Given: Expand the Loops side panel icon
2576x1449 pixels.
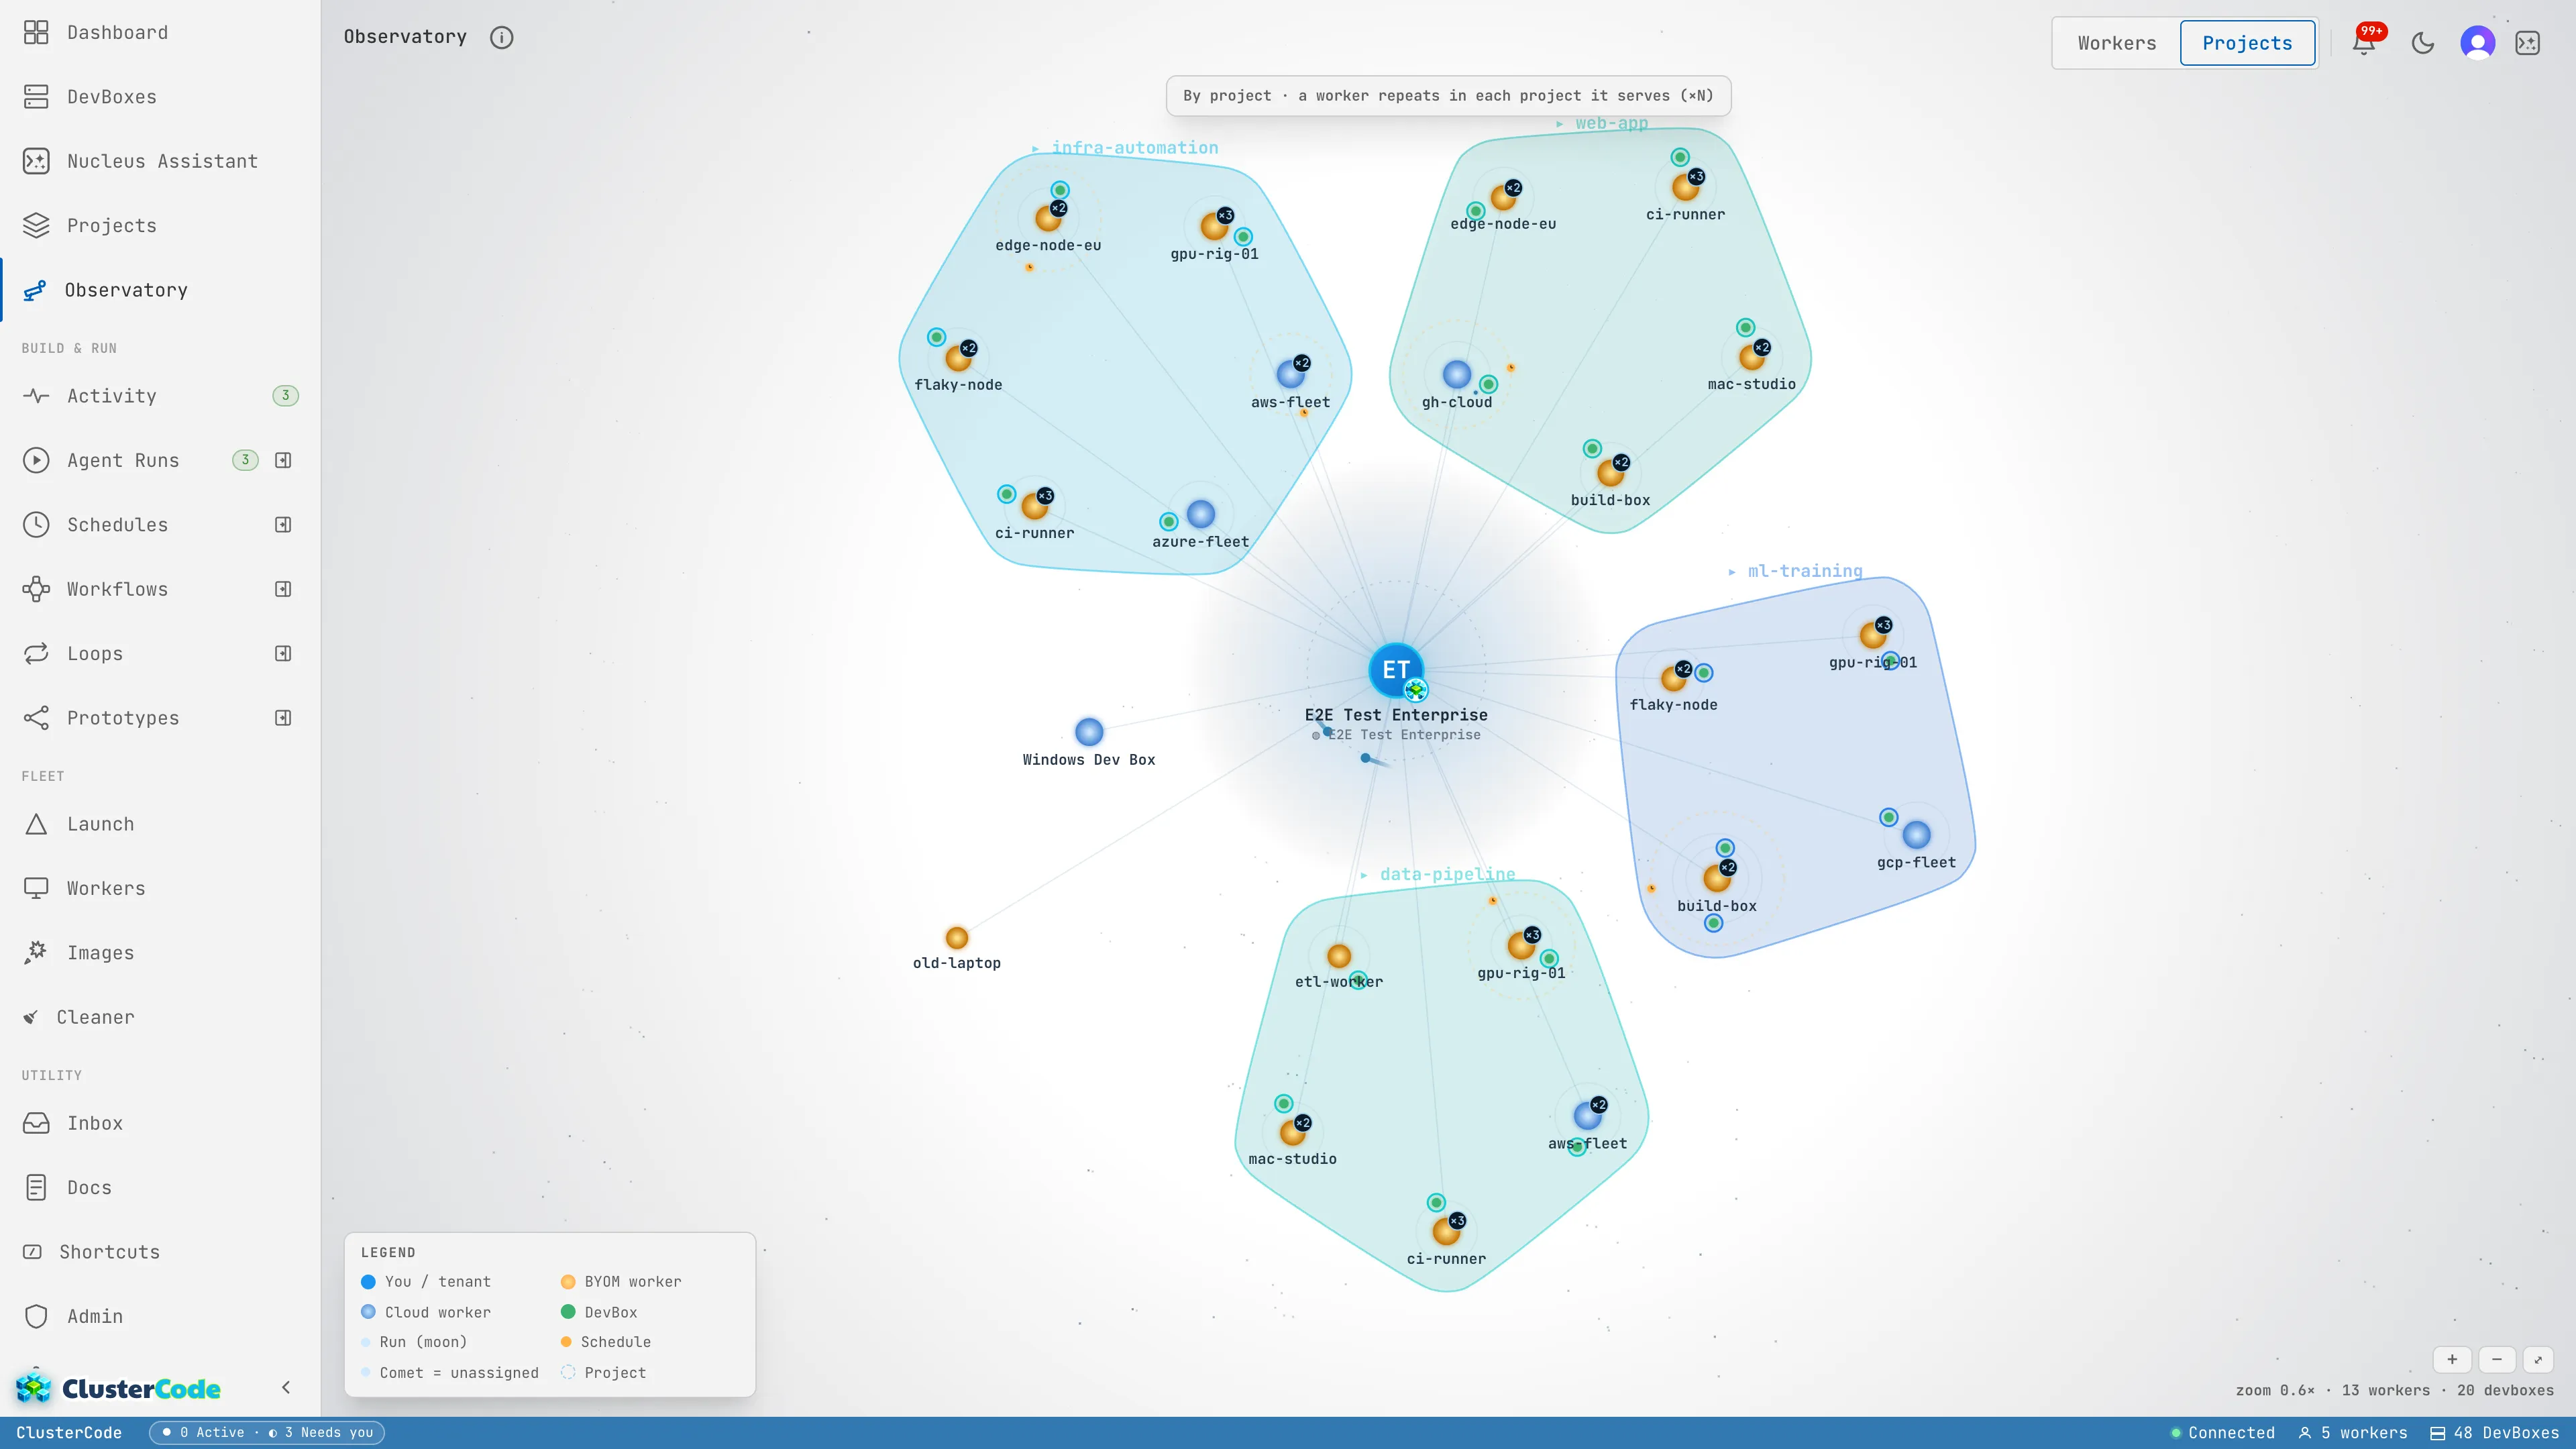Looking at the screenshot, I should coord(283,654).
